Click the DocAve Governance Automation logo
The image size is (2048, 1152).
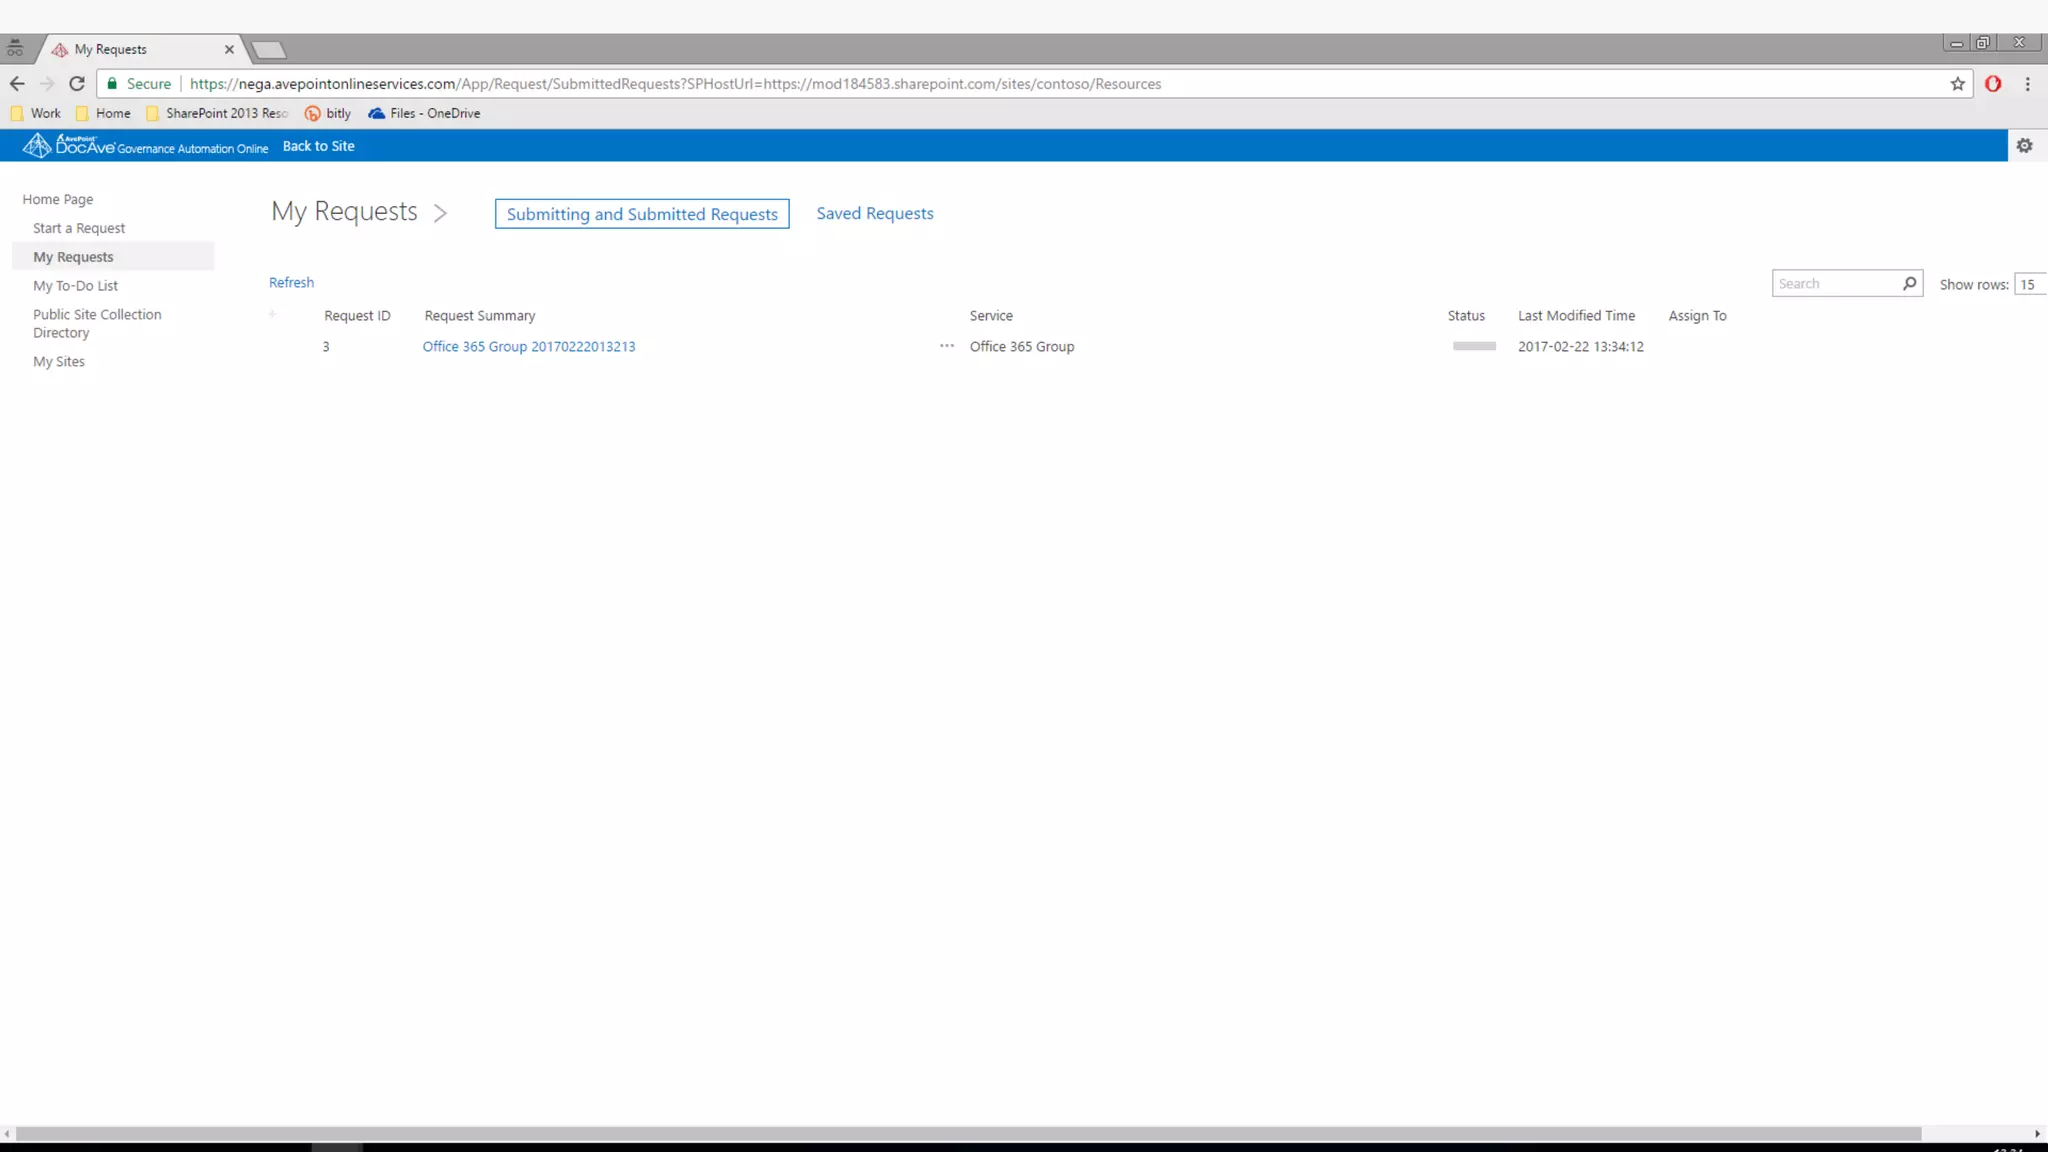(x=146, y=146)
